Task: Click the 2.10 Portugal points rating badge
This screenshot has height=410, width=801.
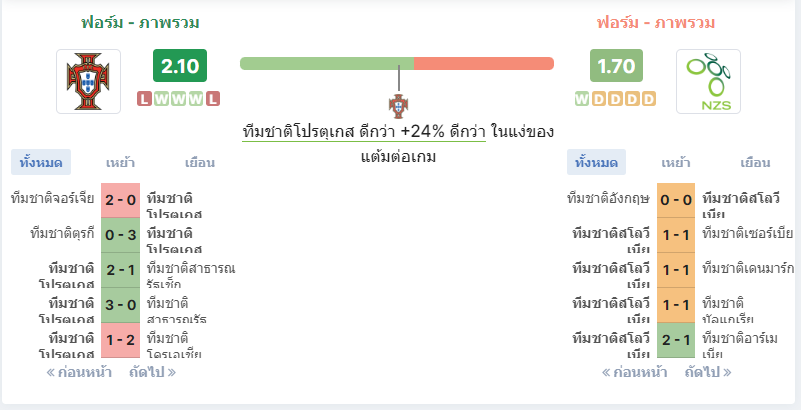Action: point(180,66)
